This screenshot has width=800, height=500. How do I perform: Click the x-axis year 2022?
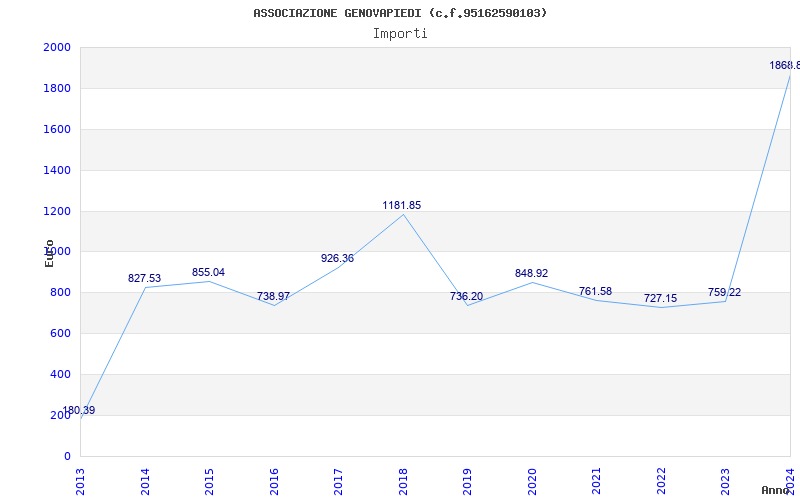[661, 482]
